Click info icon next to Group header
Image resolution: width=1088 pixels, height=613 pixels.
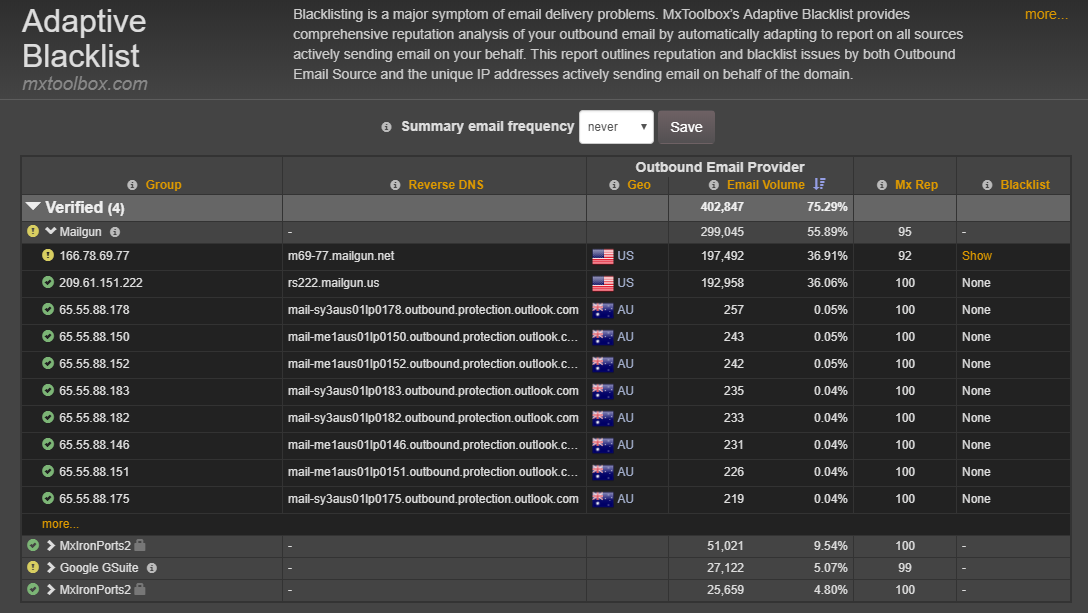[x=132, y=185]
